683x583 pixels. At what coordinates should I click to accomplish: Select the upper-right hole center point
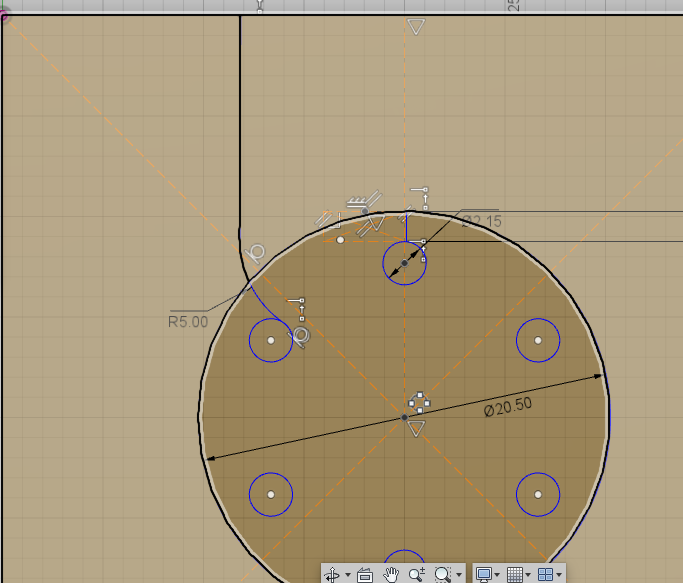[538, 340]
